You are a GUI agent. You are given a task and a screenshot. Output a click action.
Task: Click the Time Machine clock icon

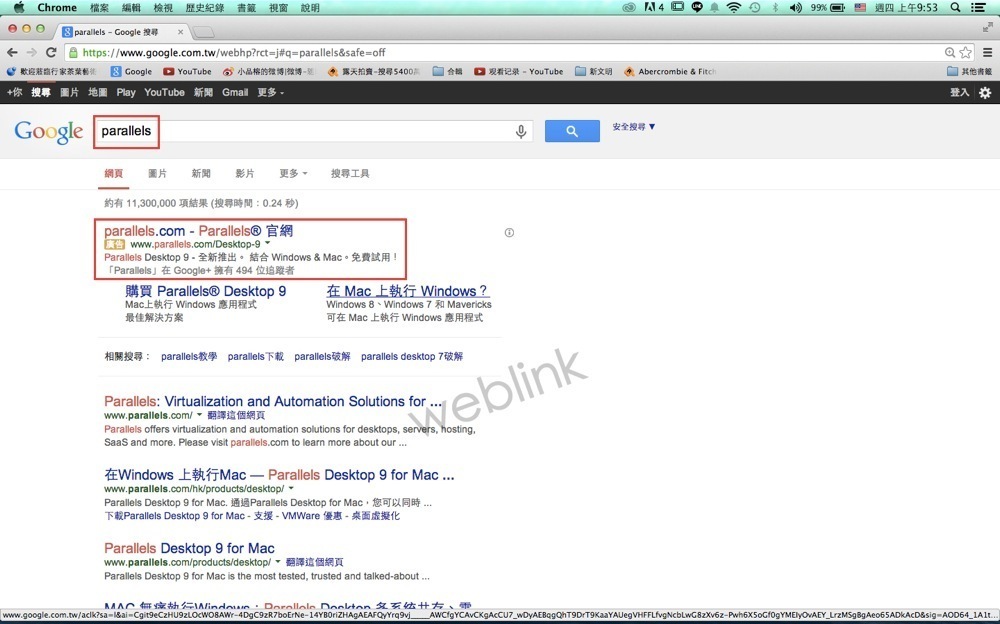click(754, 8)
